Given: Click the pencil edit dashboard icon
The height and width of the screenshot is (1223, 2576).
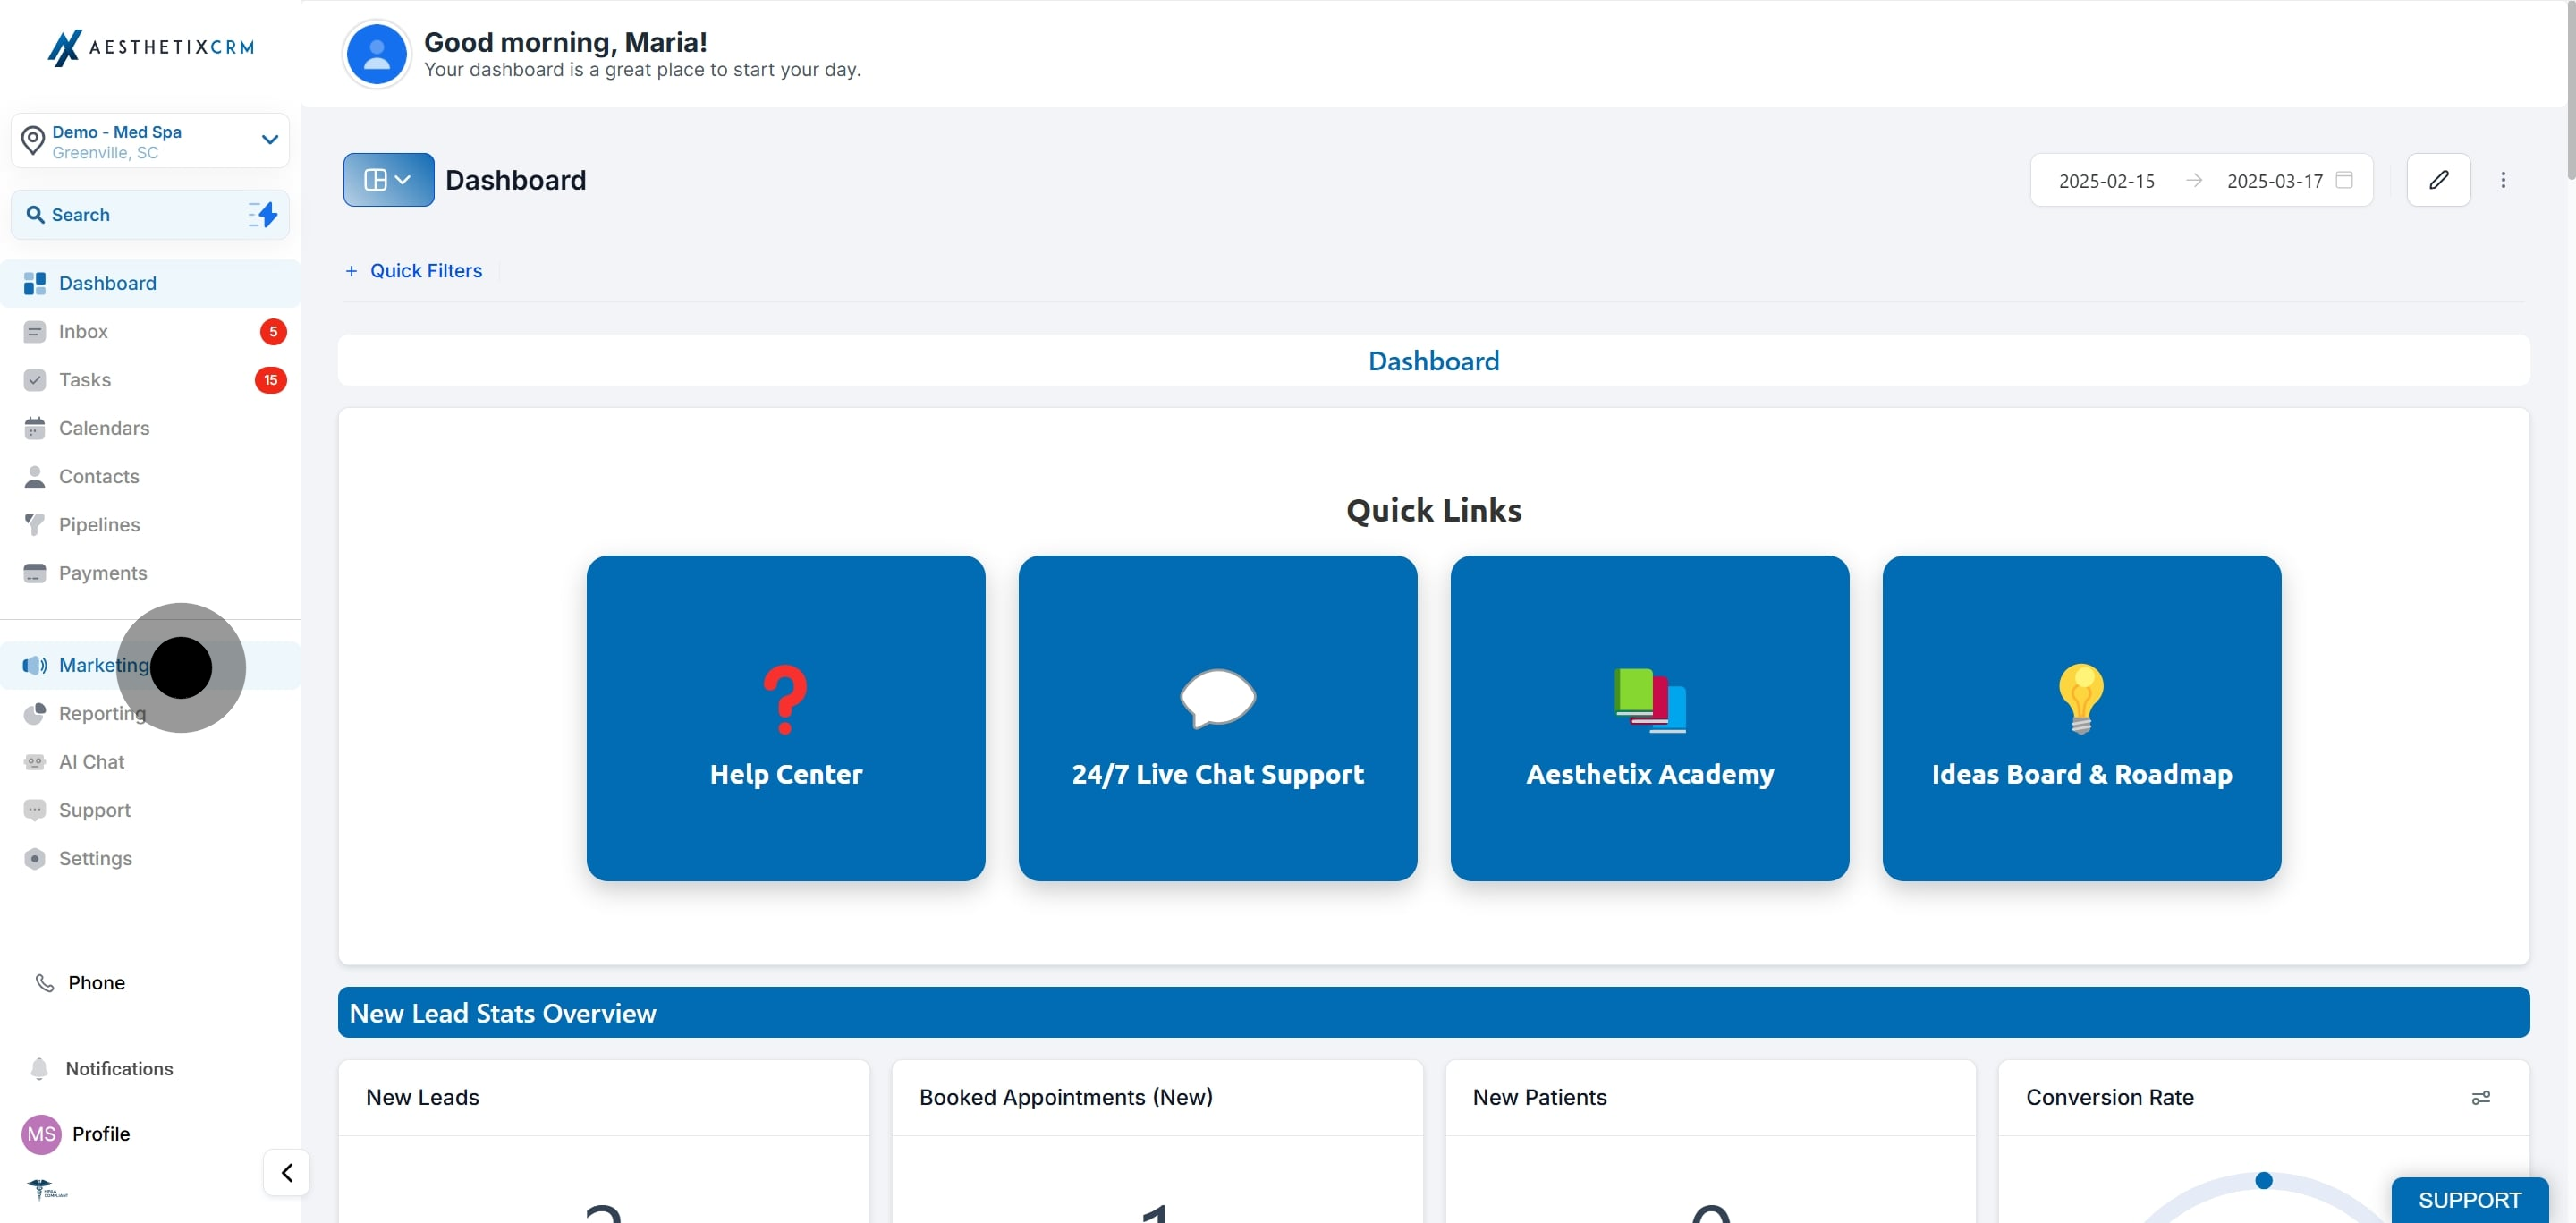Looking at the screenshot, I should click(2437, 180).
